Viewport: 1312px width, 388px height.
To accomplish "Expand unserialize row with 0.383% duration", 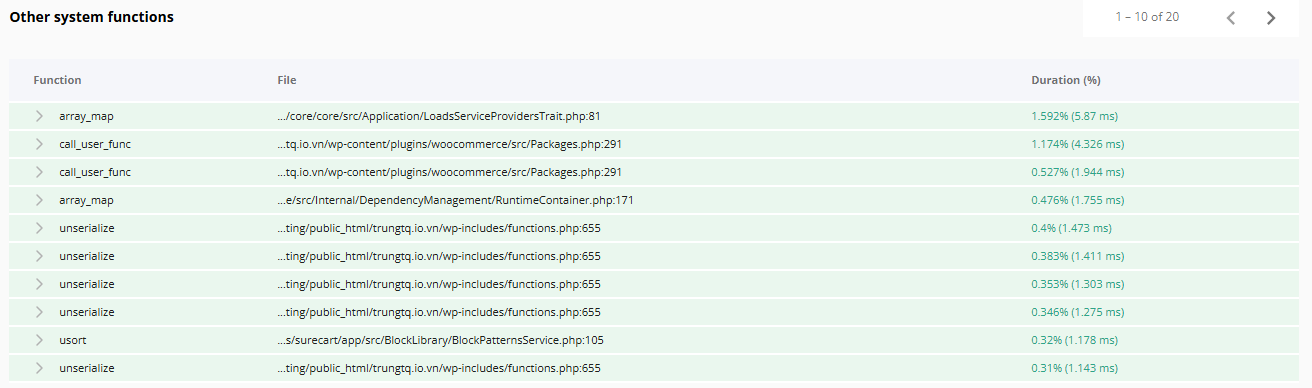I will (x=39, y=256).
